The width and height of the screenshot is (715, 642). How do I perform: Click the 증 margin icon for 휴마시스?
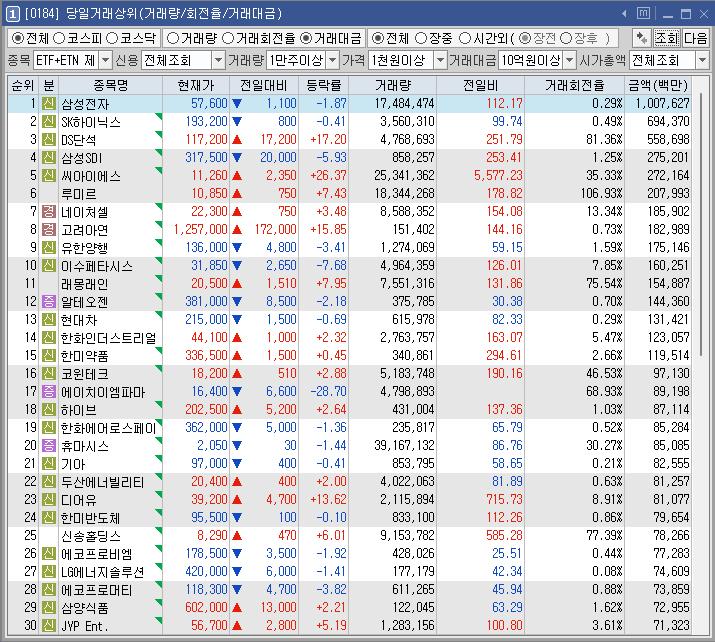(49, 445)
